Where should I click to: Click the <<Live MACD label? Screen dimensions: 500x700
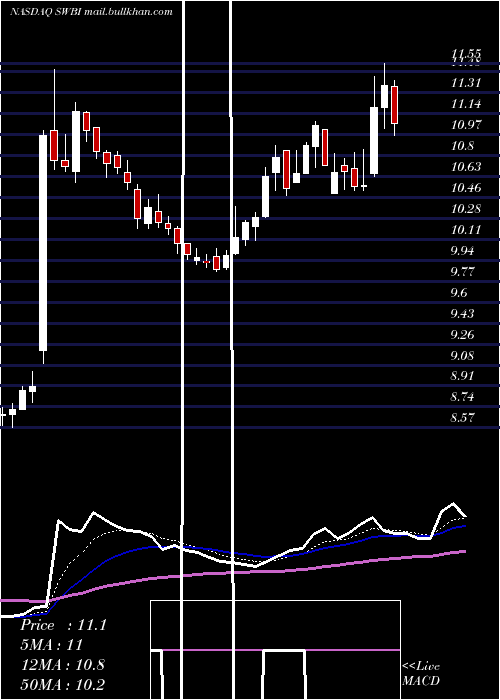(x=421, y=673)
